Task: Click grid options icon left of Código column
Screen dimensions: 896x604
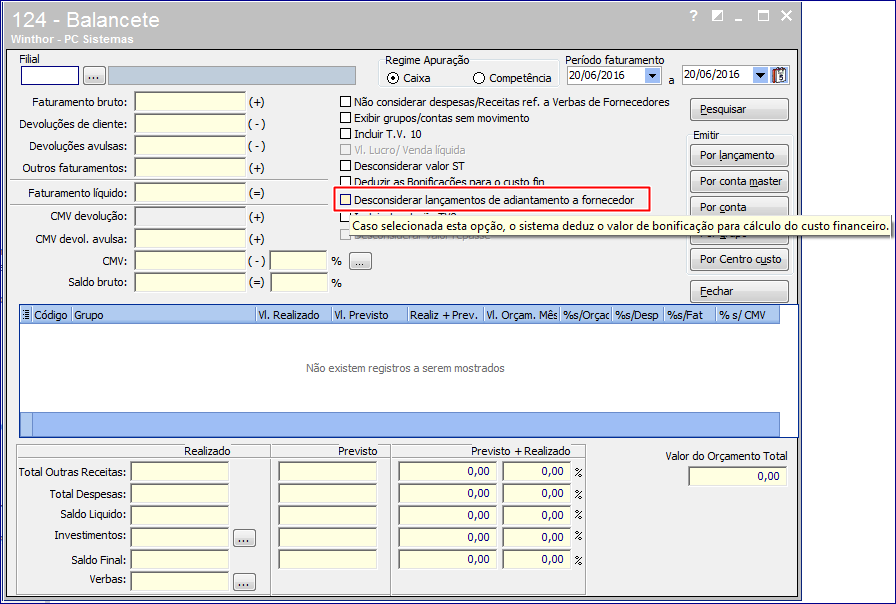Action: (x=26, y=315)
